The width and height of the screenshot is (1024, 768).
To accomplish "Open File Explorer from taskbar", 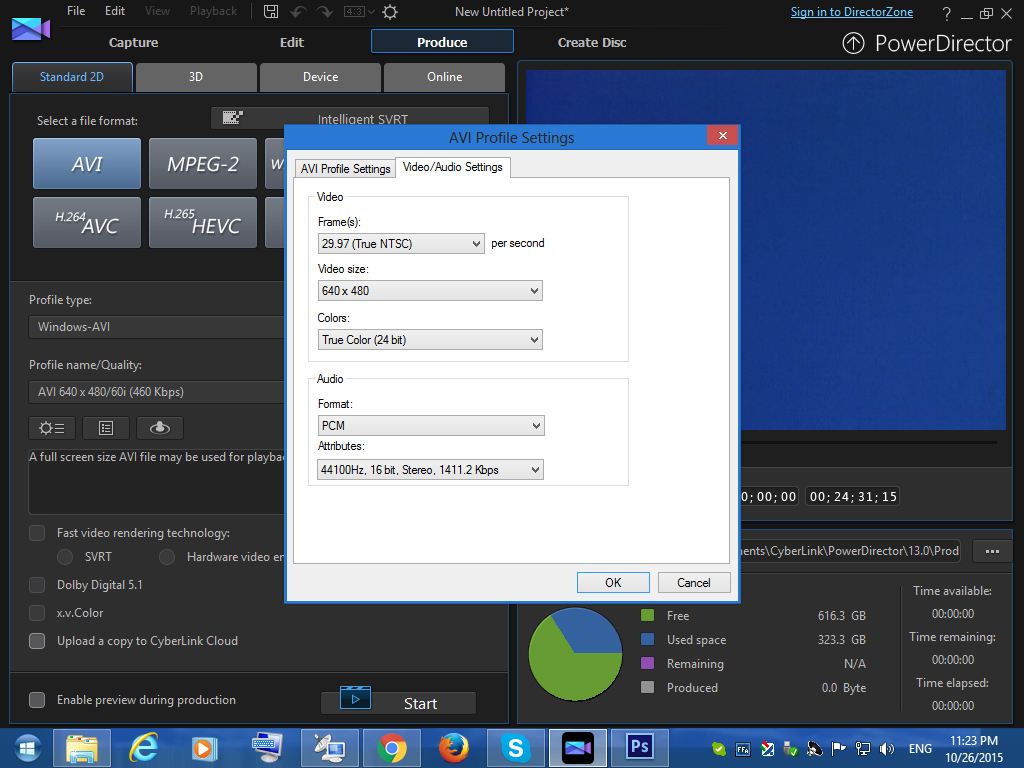I will click(82, 748).
